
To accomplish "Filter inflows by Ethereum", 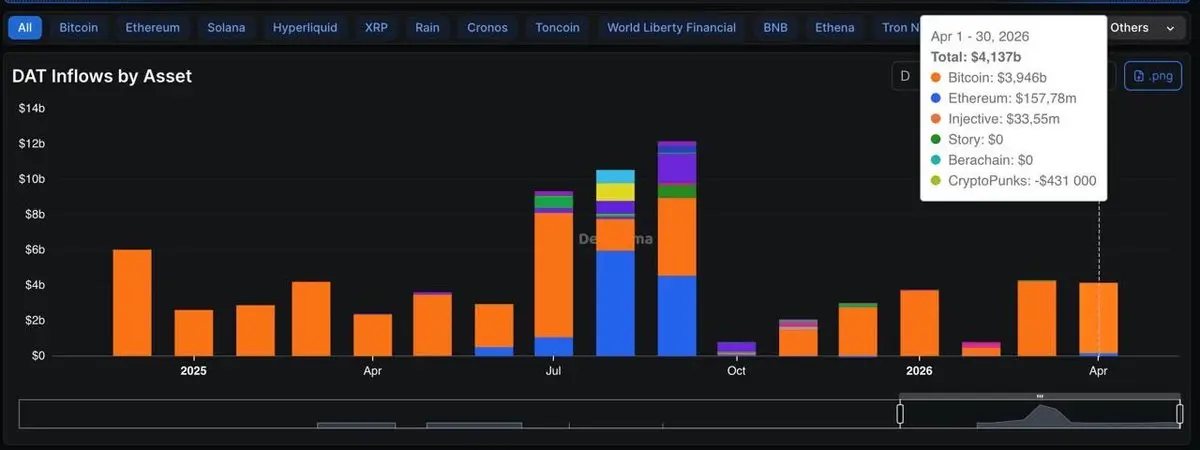I will pos(153,28).
